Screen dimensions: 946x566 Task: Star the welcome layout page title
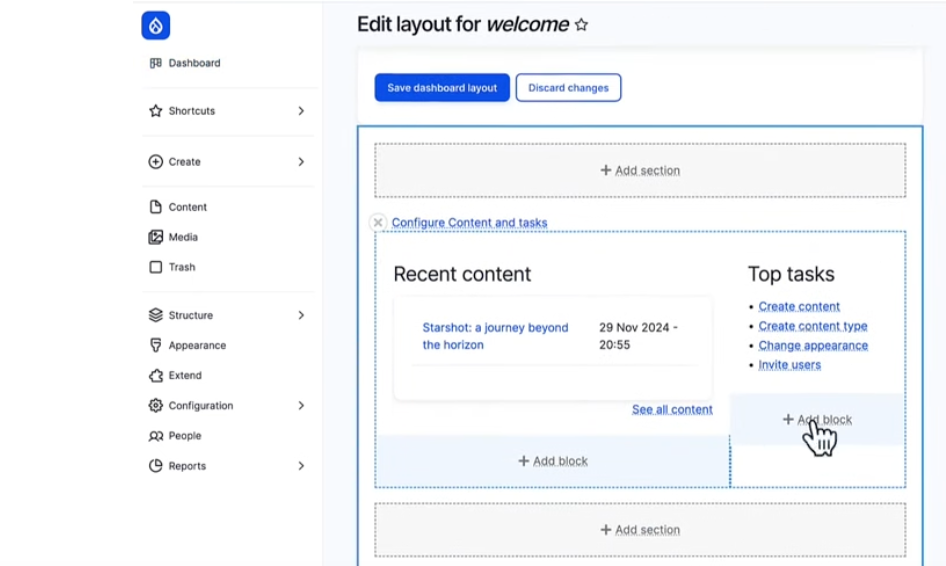(581, 25)
